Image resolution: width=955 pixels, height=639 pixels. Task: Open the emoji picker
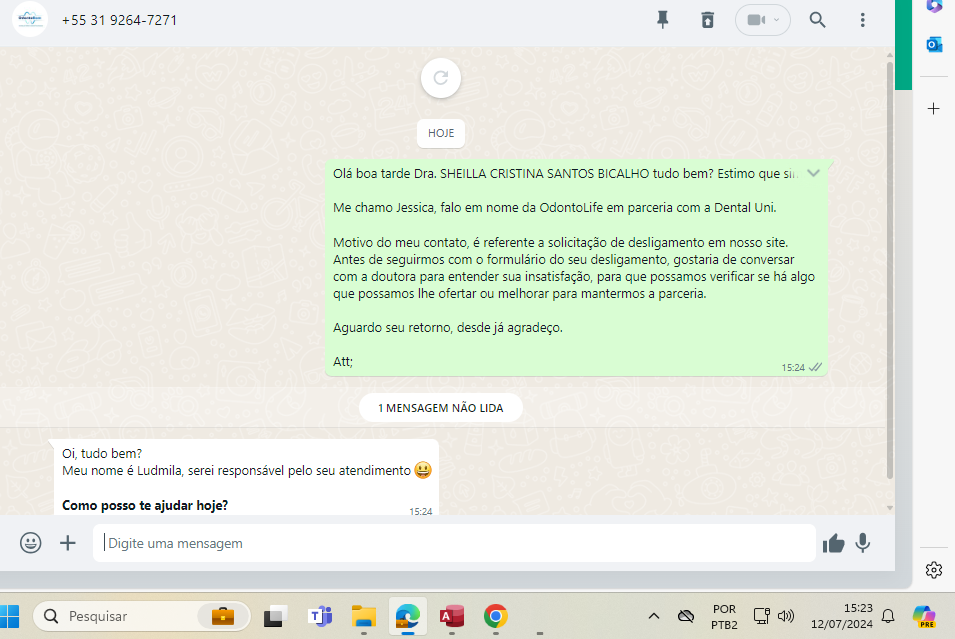point(30,543)
